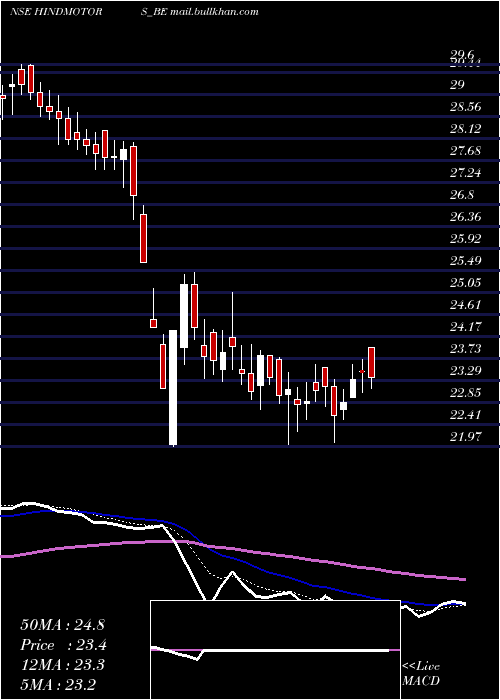Screen dimensions: 500x700
Task: Click the 25.92 price axis label
Action: [x=466, y=239]
